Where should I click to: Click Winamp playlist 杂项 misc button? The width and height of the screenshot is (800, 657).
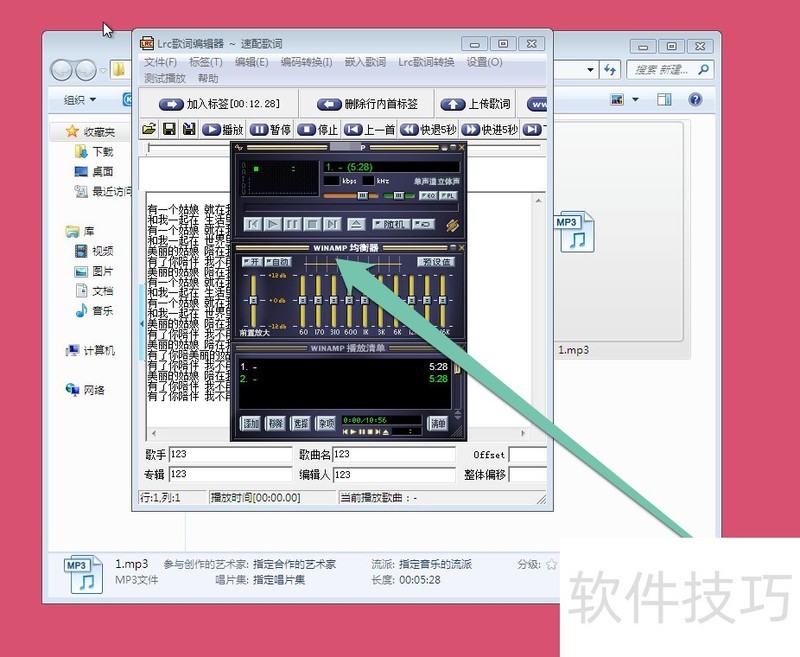coord(326,423)
